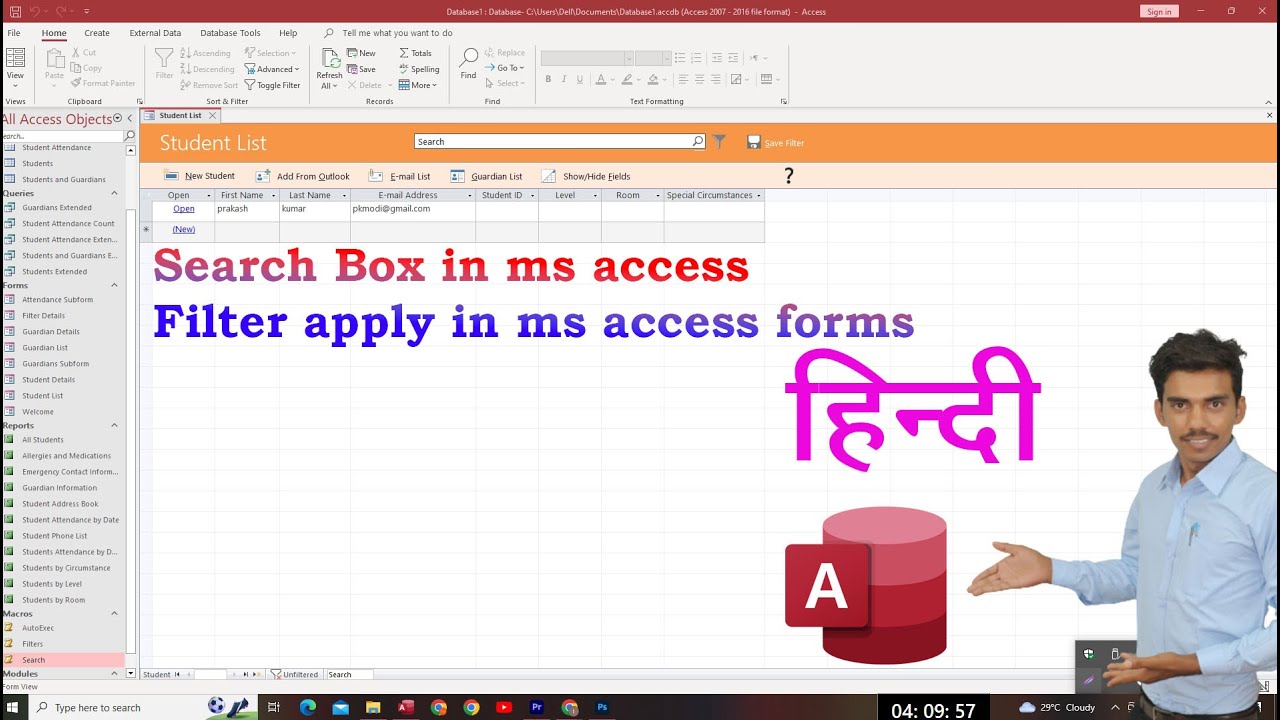
Task: Open the Special Circumstances column dropdown arrow
Action: pyautogui.click(x=759, y=196)
